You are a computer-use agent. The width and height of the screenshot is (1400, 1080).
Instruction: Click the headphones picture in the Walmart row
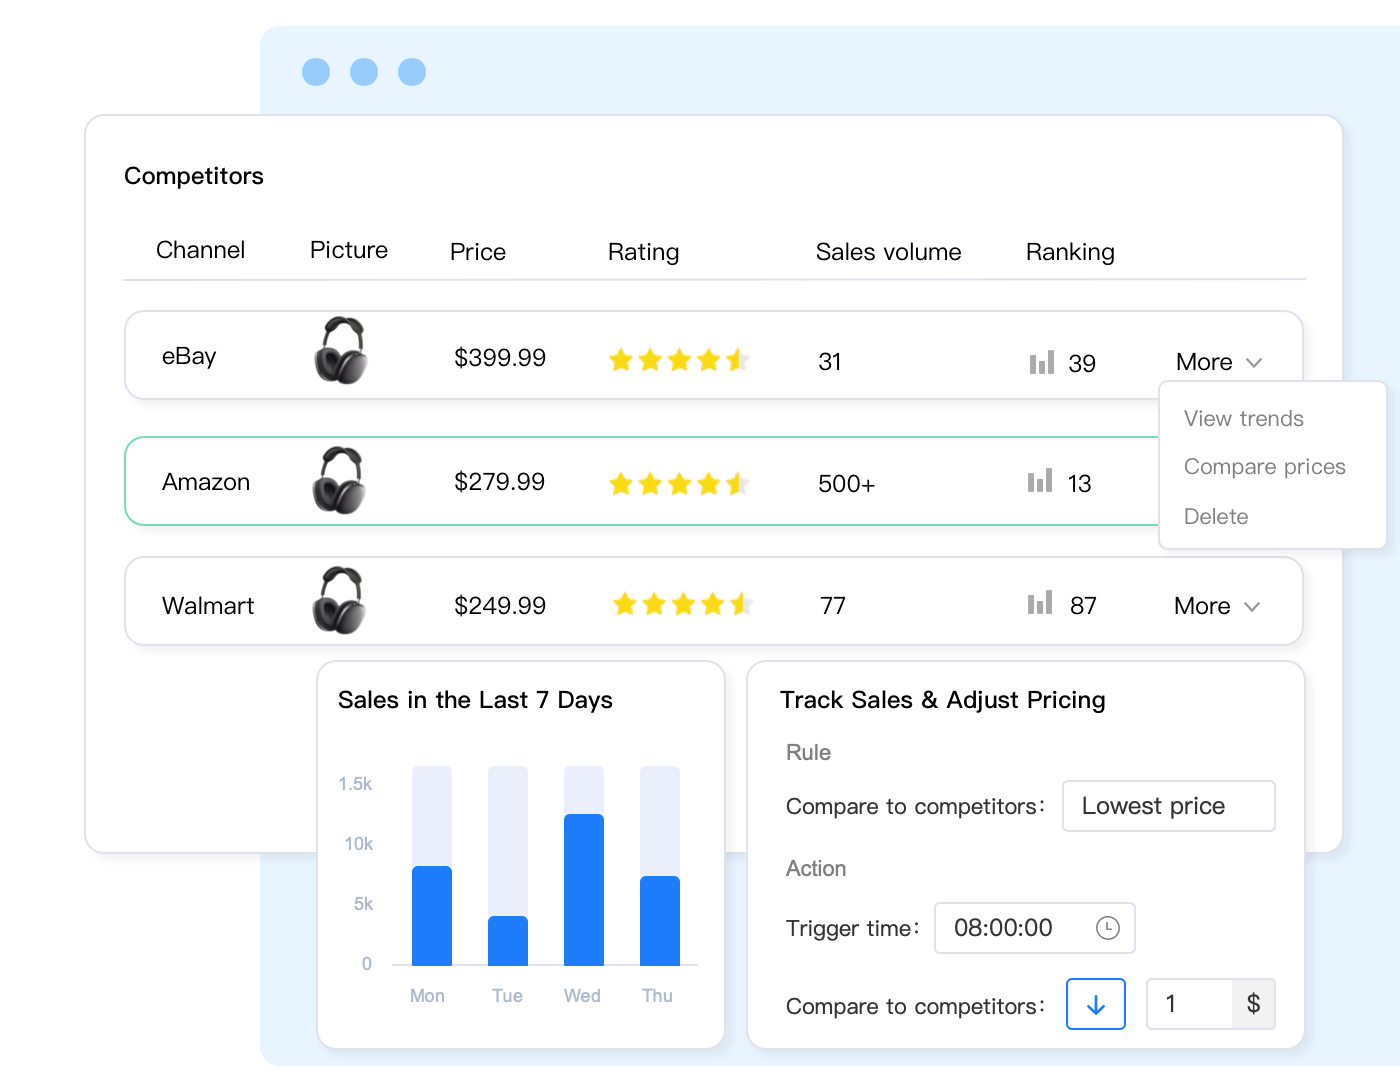342,600
